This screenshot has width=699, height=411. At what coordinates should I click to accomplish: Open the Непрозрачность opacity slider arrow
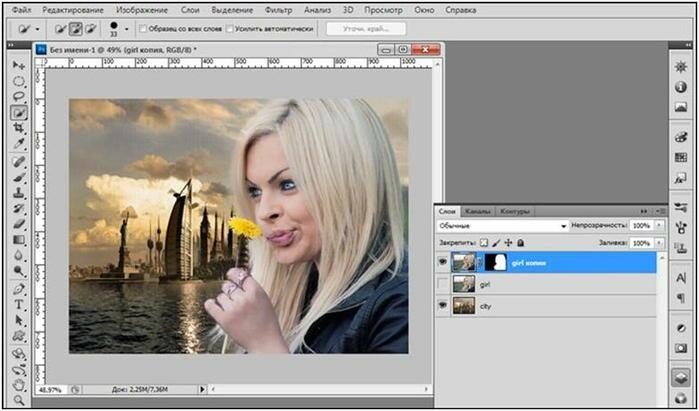pyautogui.click(x=660, y=226)
